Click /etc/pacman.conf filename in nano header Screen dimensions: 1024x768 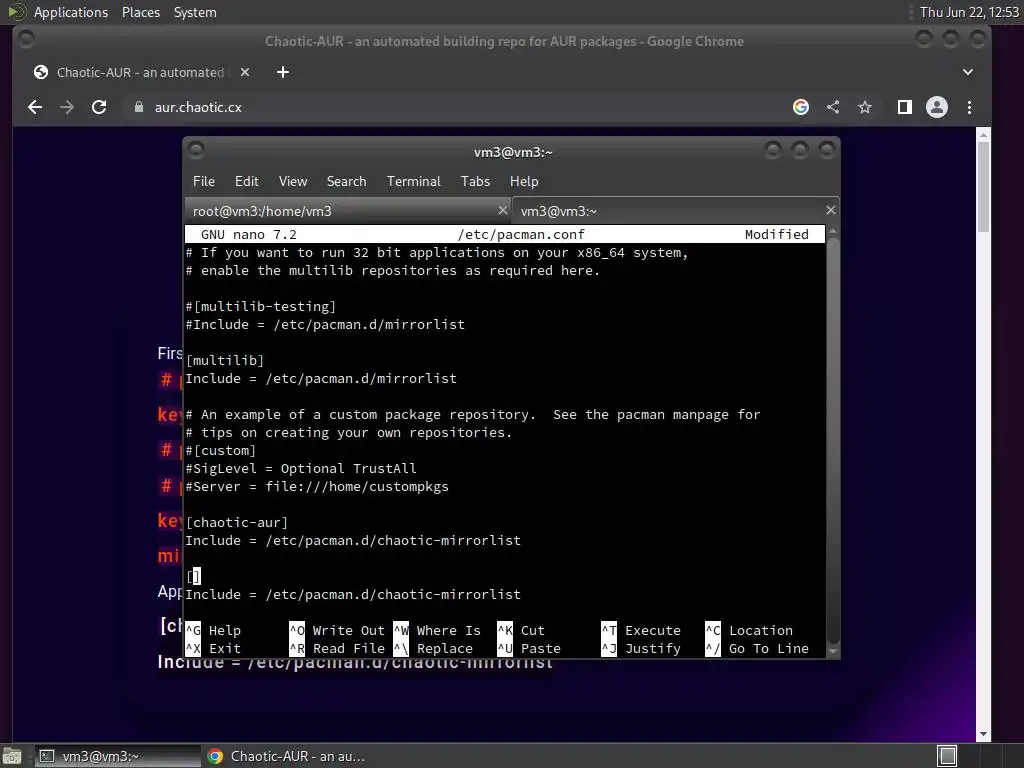click(521, 234)
